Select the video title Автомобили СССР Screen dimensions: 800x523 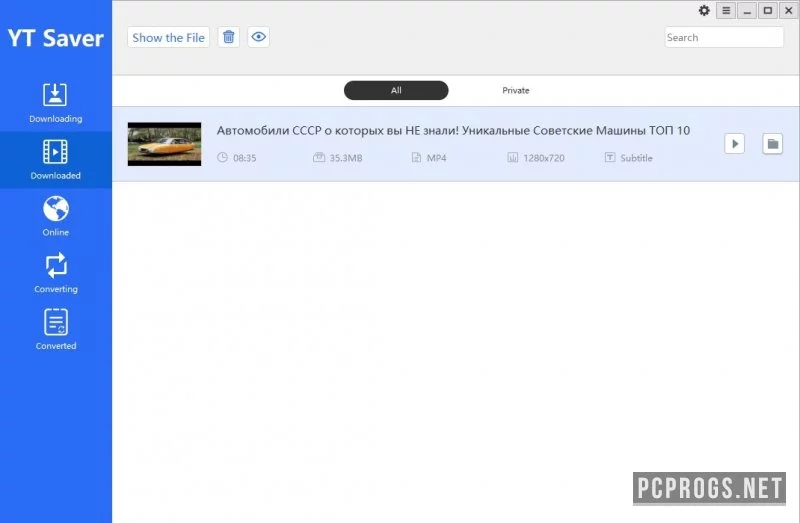point(453,131)
